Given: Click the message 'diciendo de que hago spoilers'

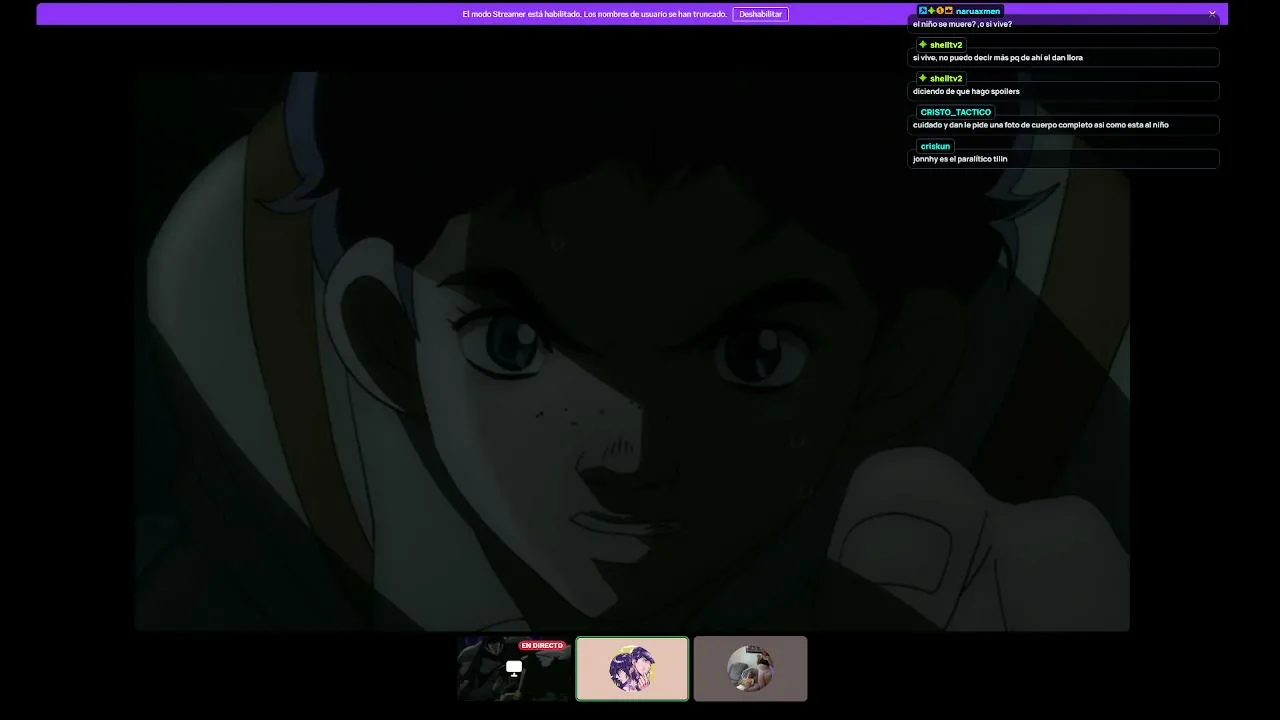Looking at the screenshot, I should [966, 92].
